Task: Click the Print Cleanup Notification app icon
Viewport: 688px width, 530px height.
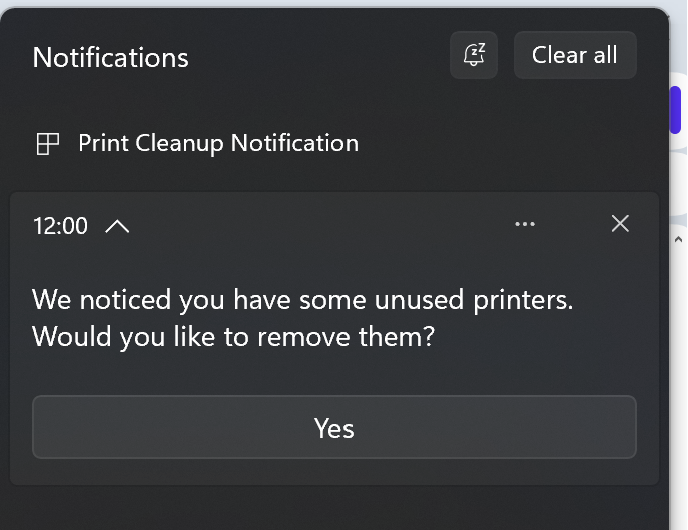Action: (x=47, y=144)
